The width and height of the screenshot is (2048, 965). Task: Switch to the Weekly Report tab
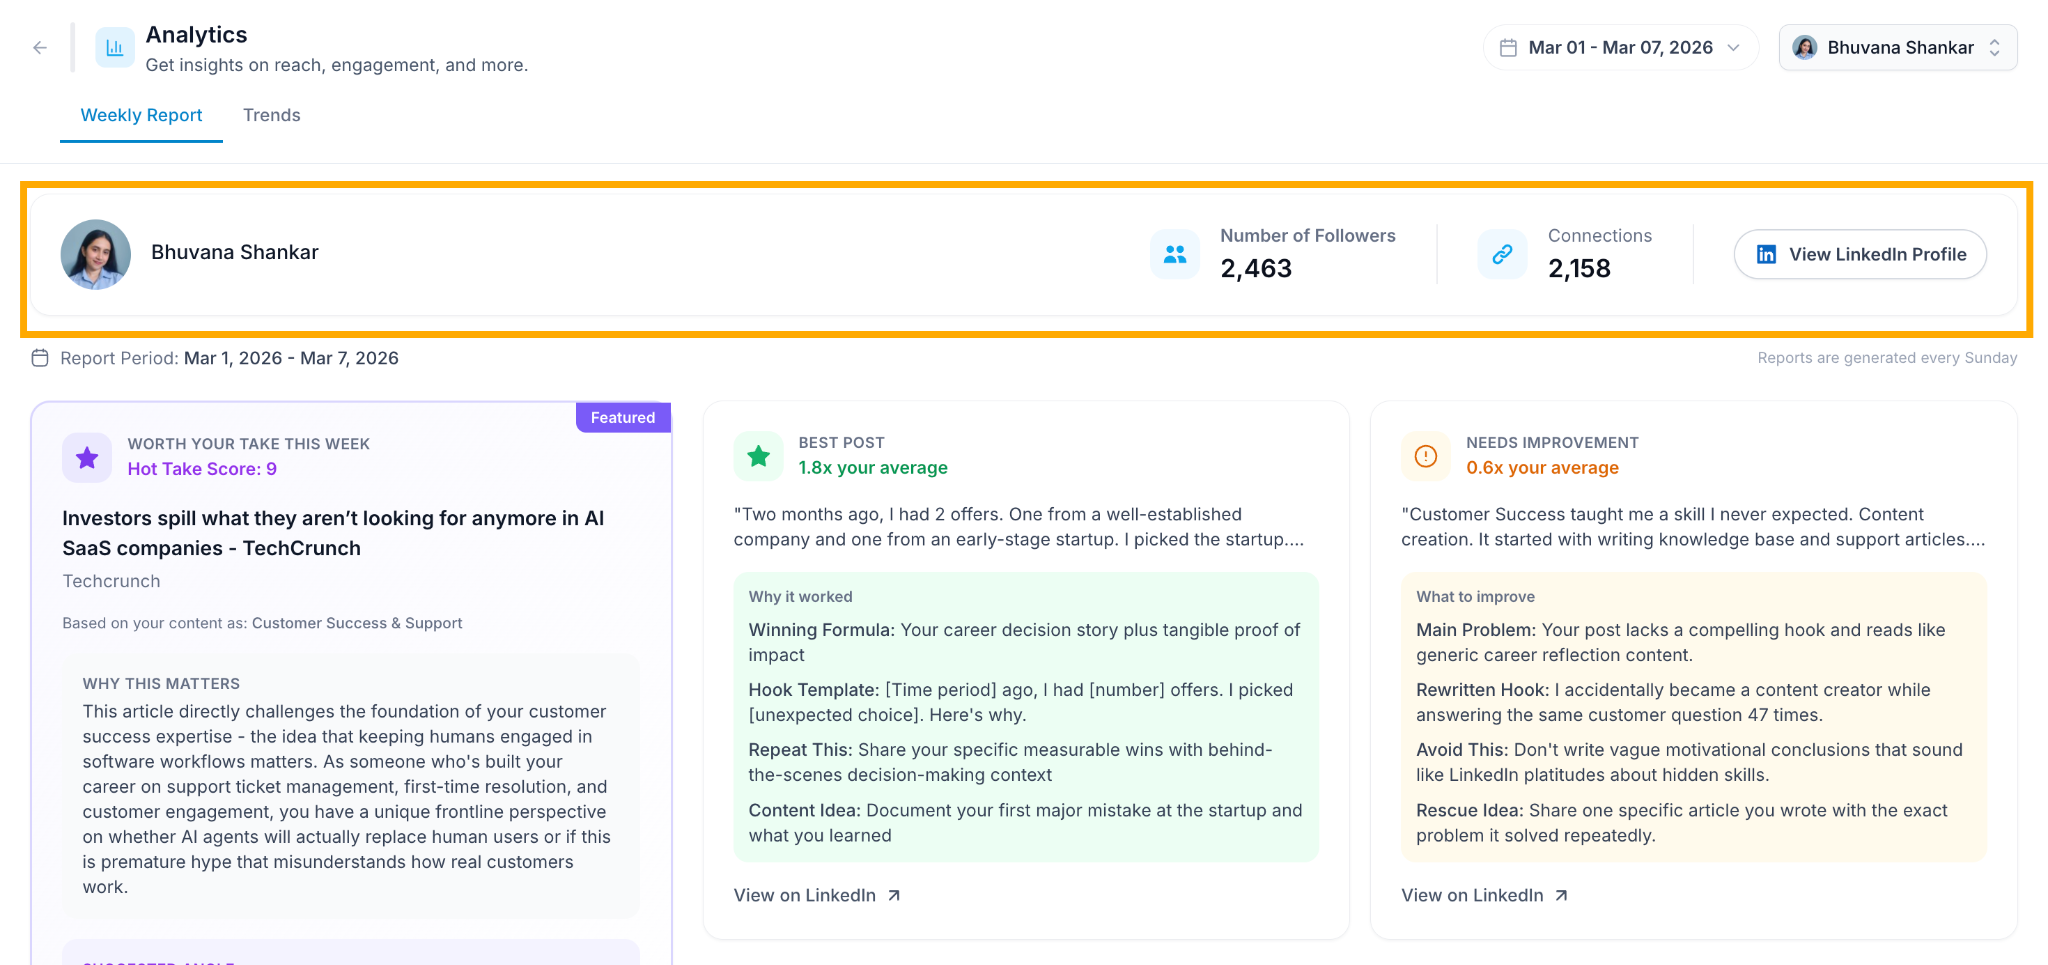point(141,116)
